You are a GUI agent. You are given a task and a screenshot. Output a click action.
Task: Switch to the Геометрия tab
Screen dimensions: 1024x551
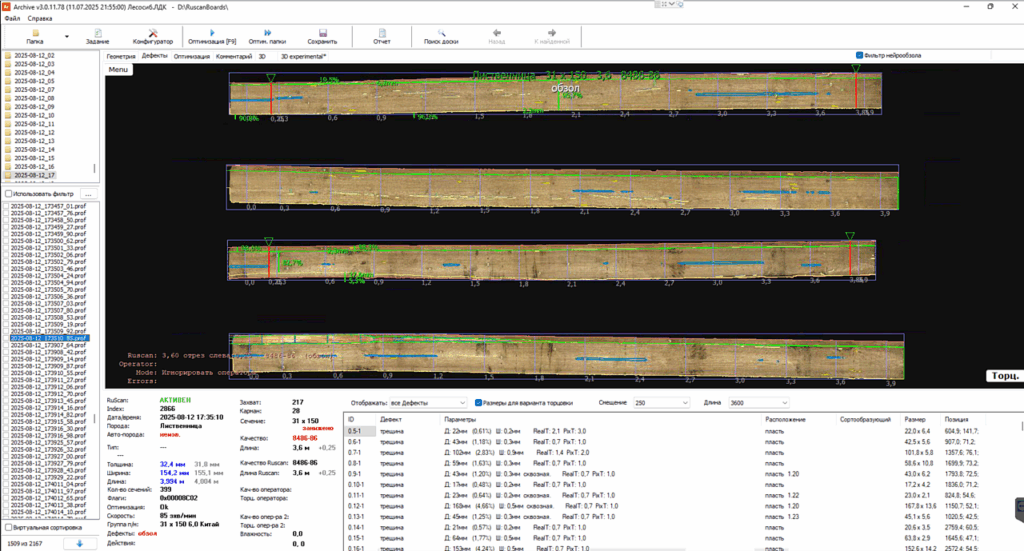(x=121, y=56)
